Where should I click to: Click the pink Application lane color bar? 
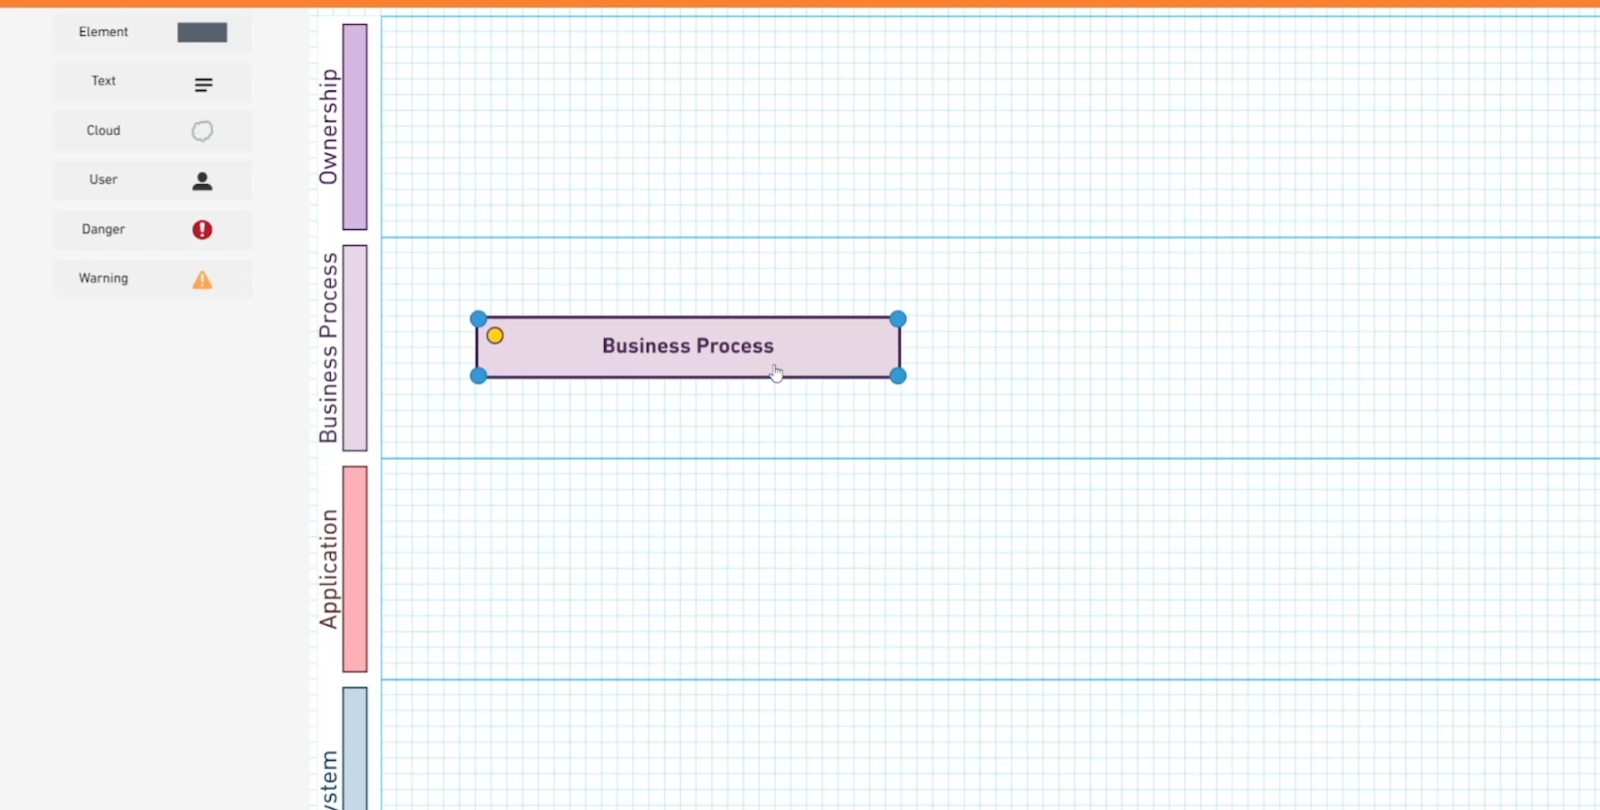[x=355, y=569]
